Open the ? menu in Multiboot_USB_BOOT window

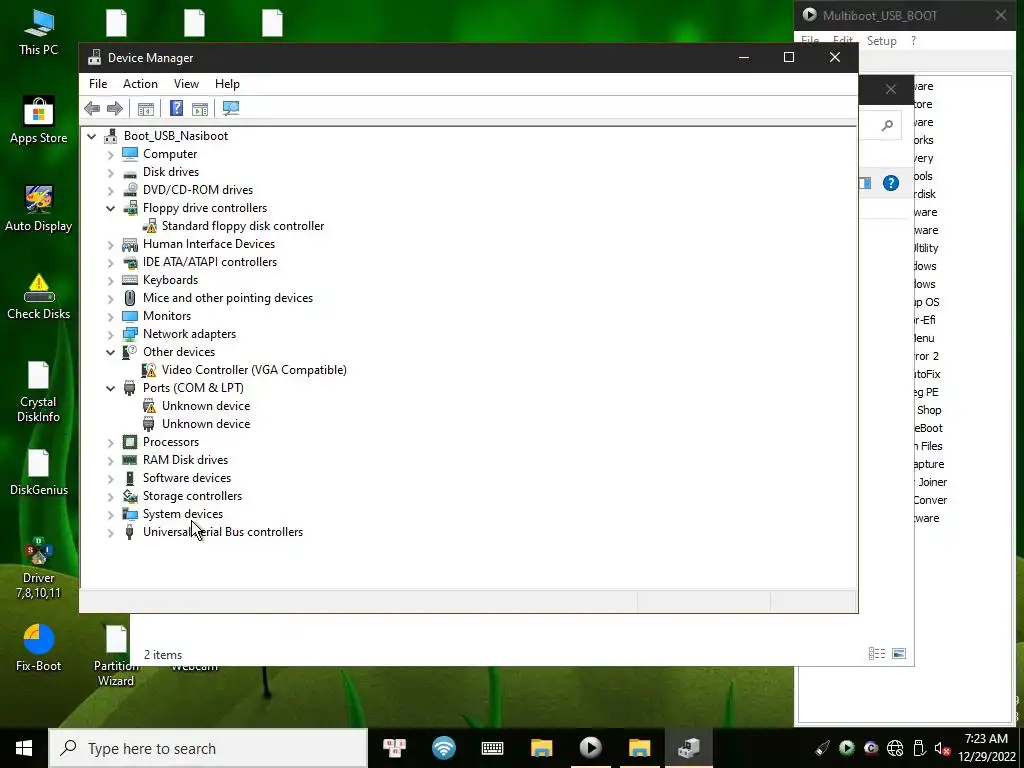(913, 40)
